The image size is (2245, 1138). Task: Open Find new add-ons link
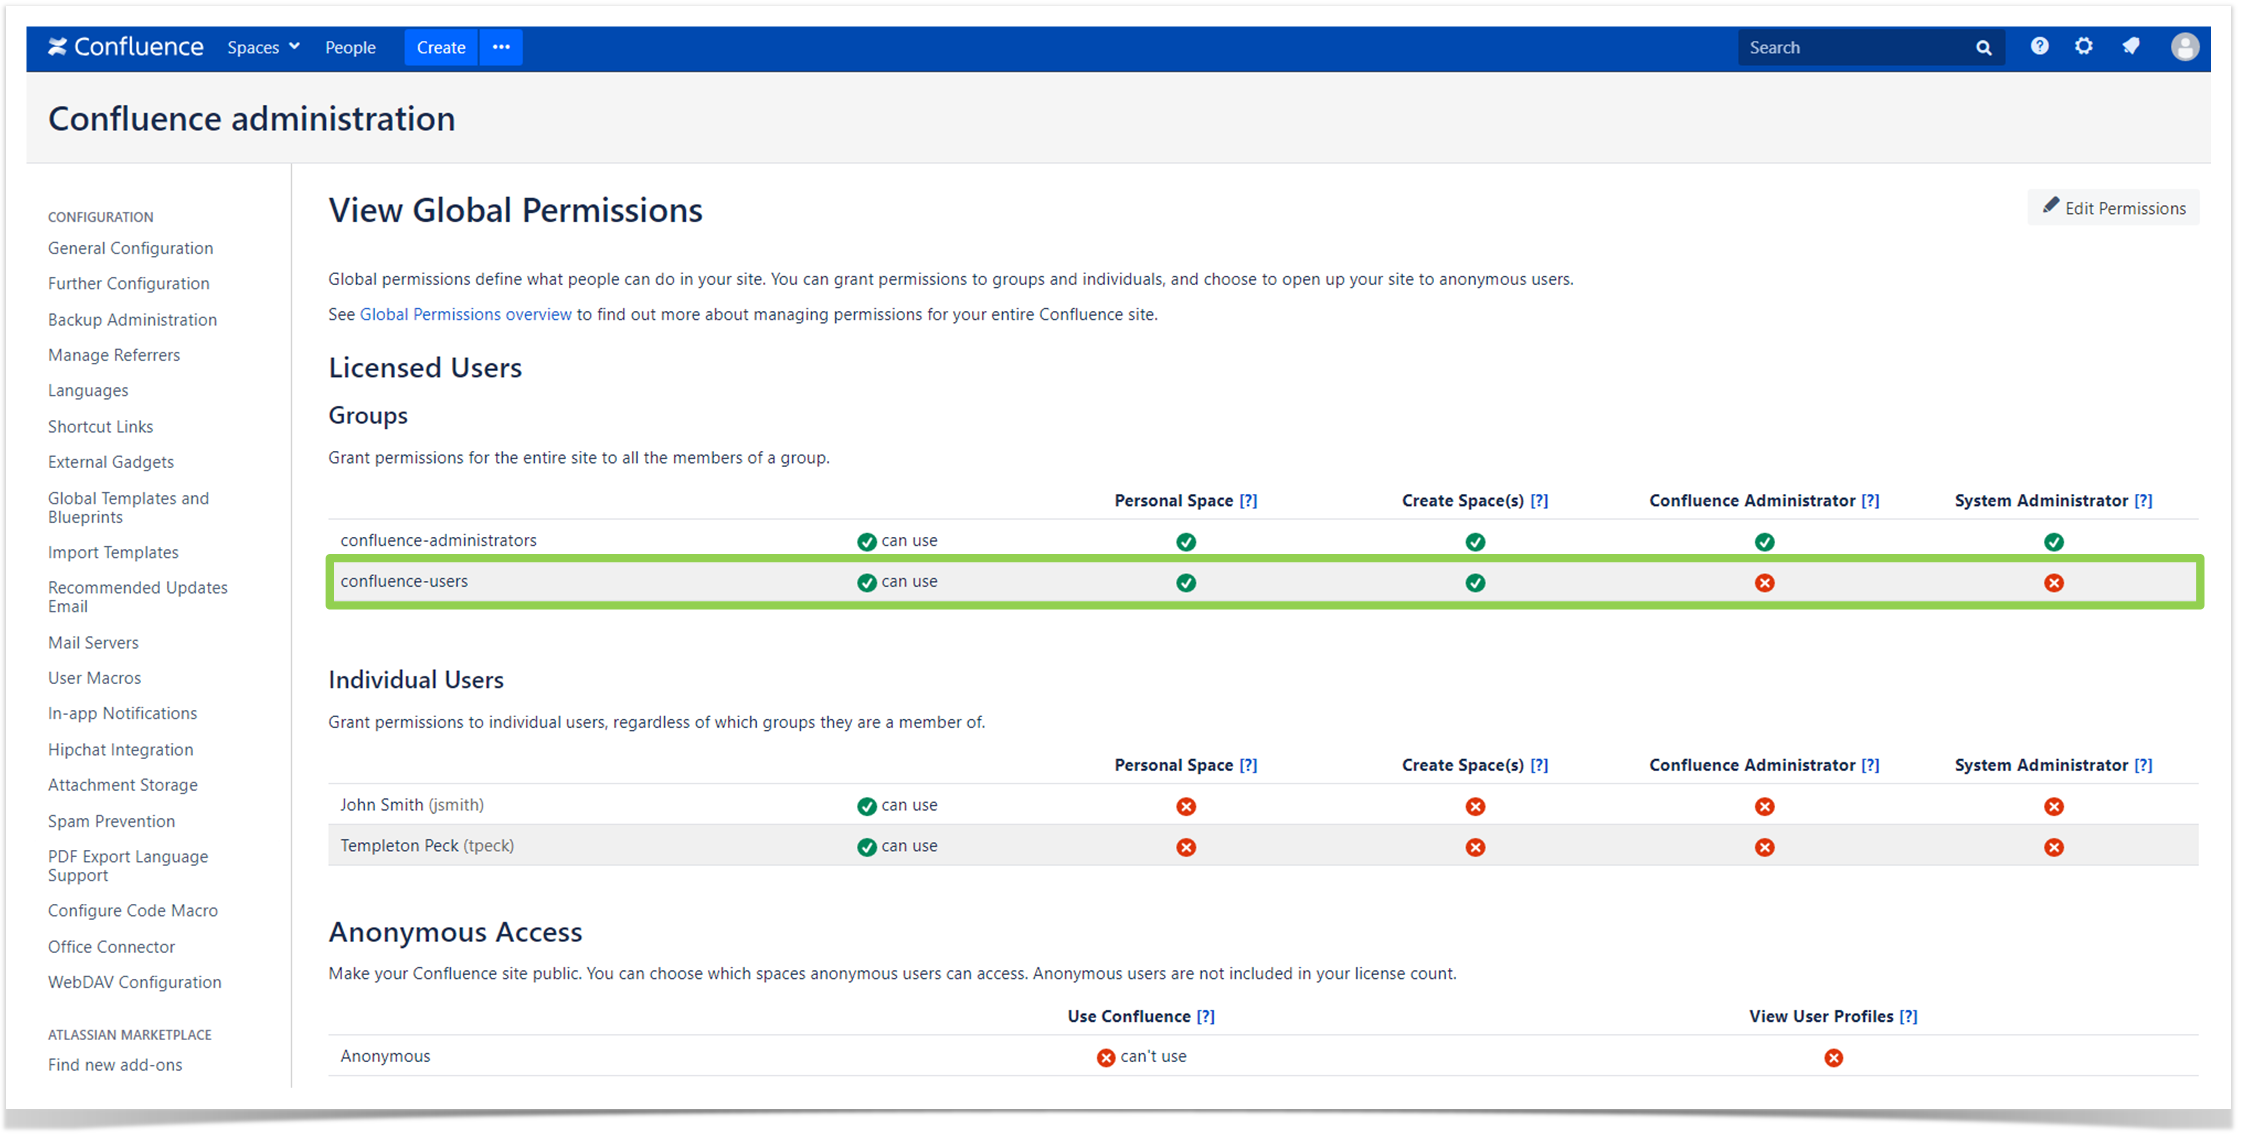point(115,1065)
